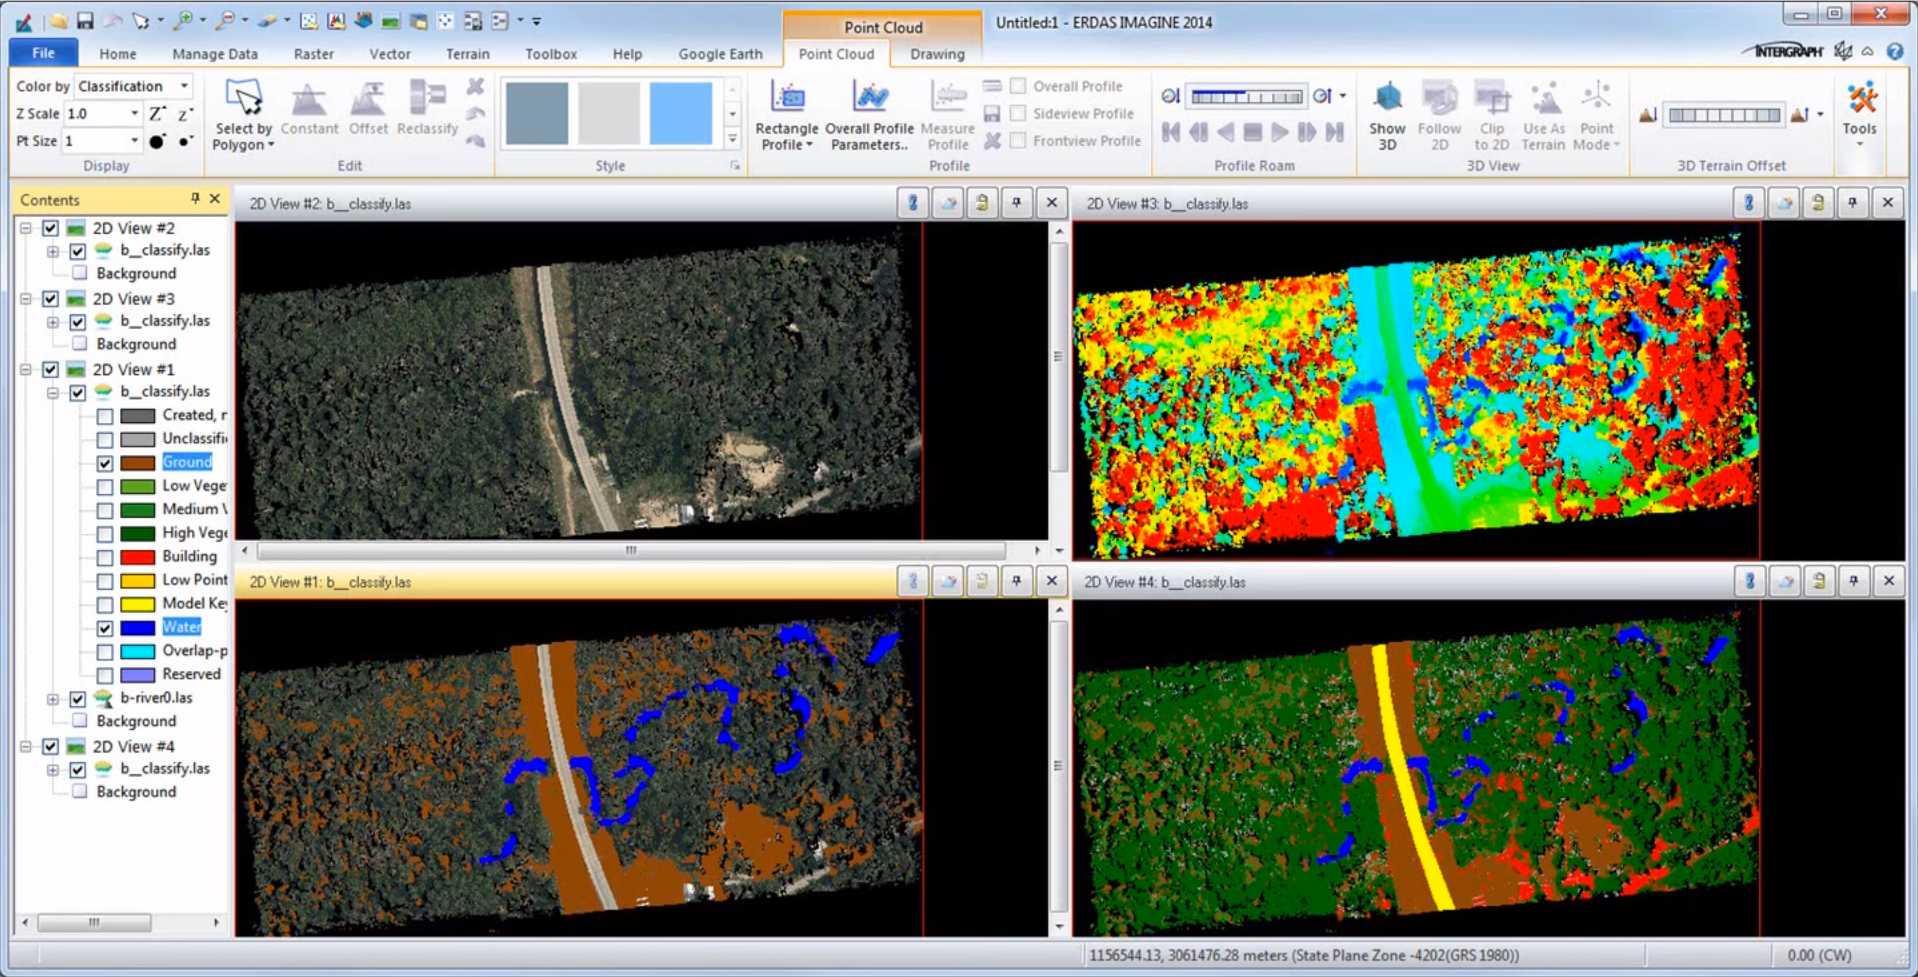Click the Select by Polygon tool
The width and height of the screenshot is (1918, 977).
243,115
